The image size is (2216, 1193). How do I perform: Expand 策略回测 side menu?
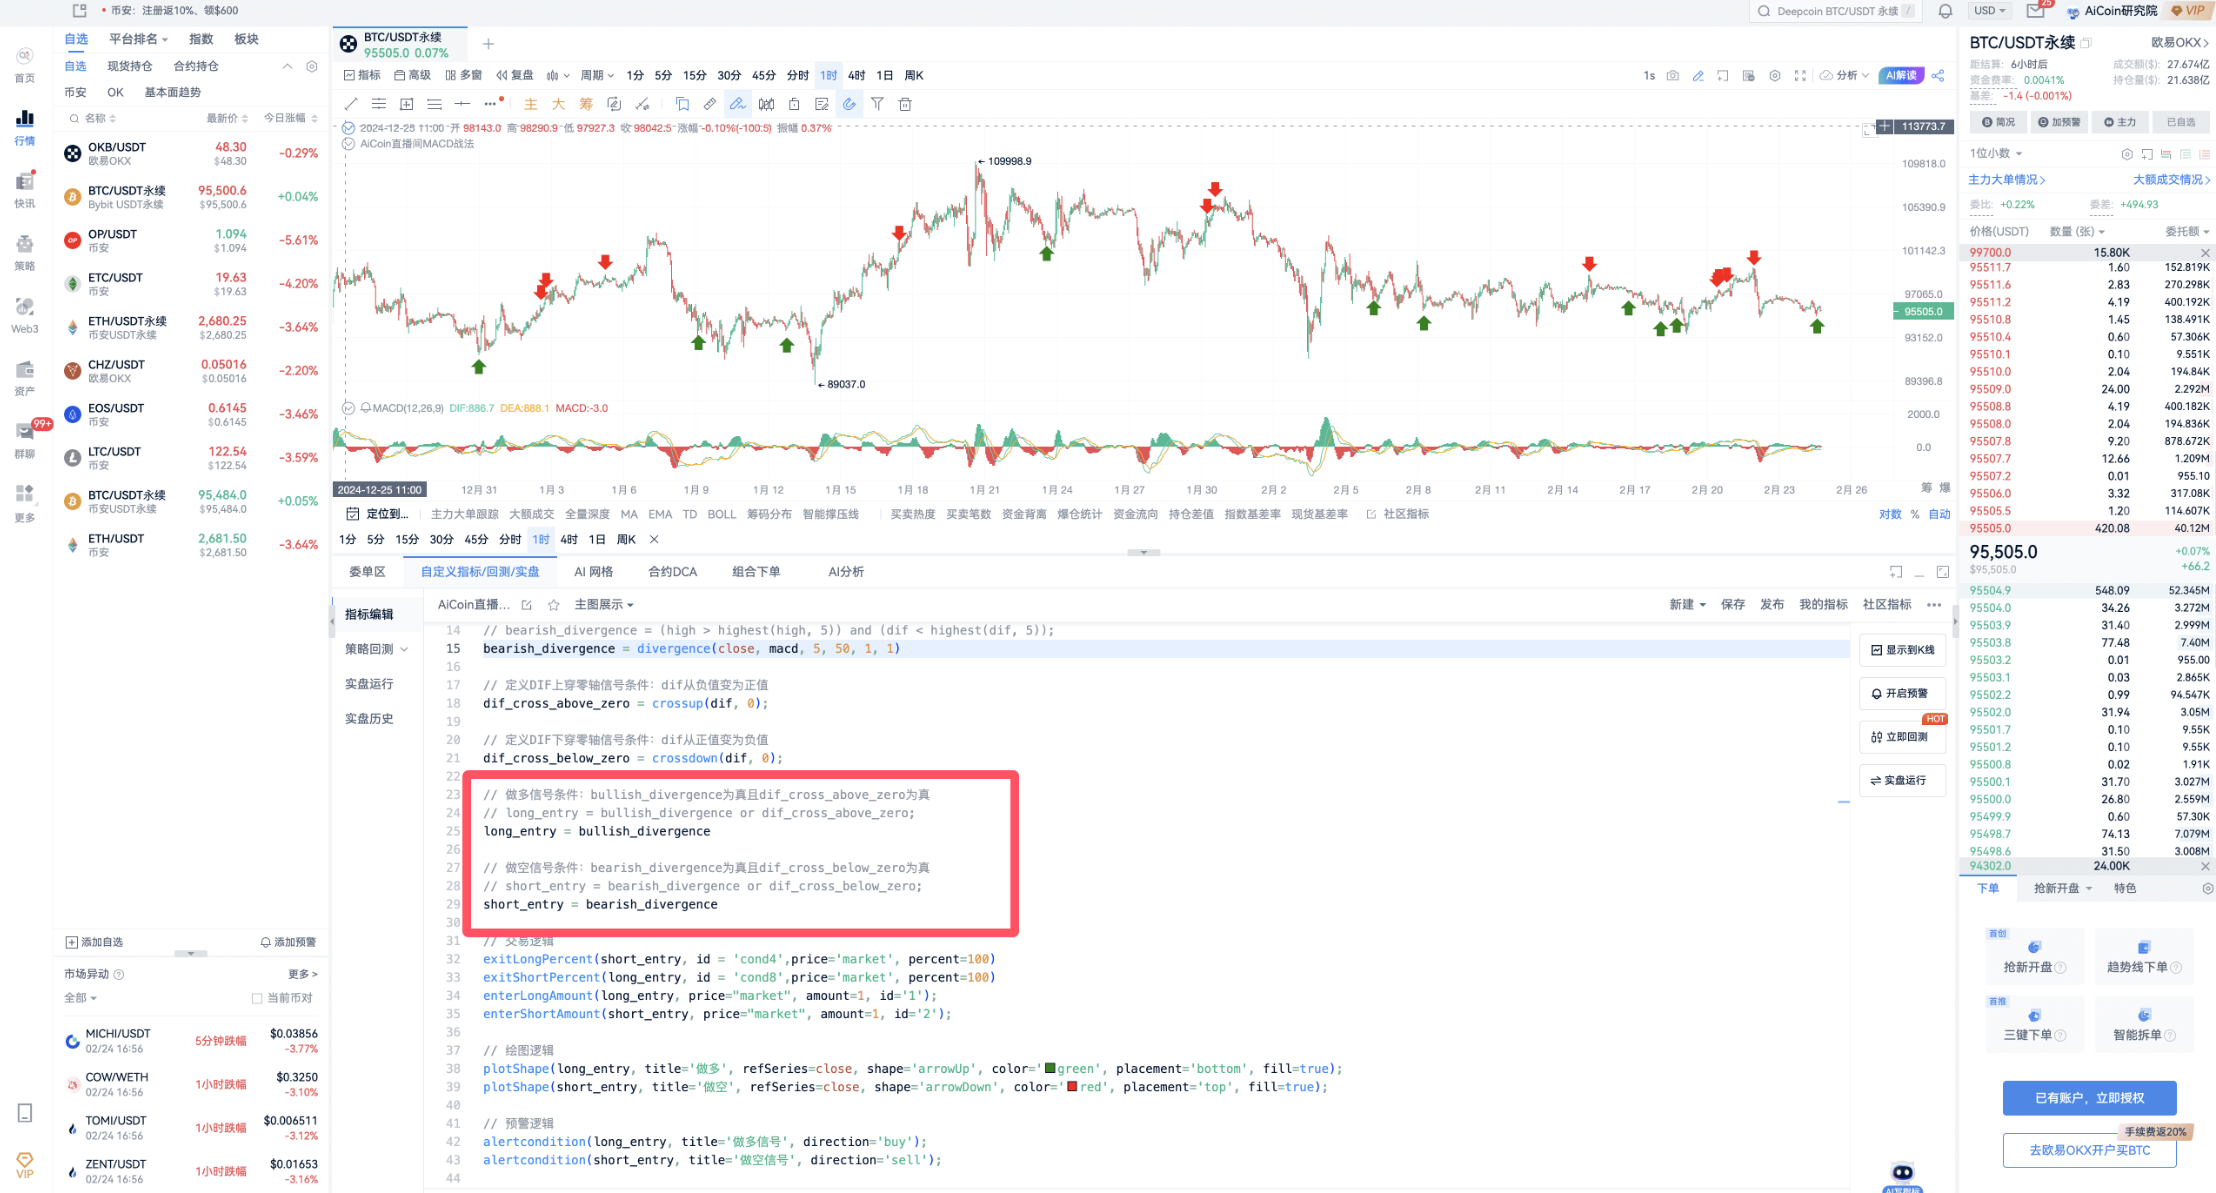[x=377, y=649]
